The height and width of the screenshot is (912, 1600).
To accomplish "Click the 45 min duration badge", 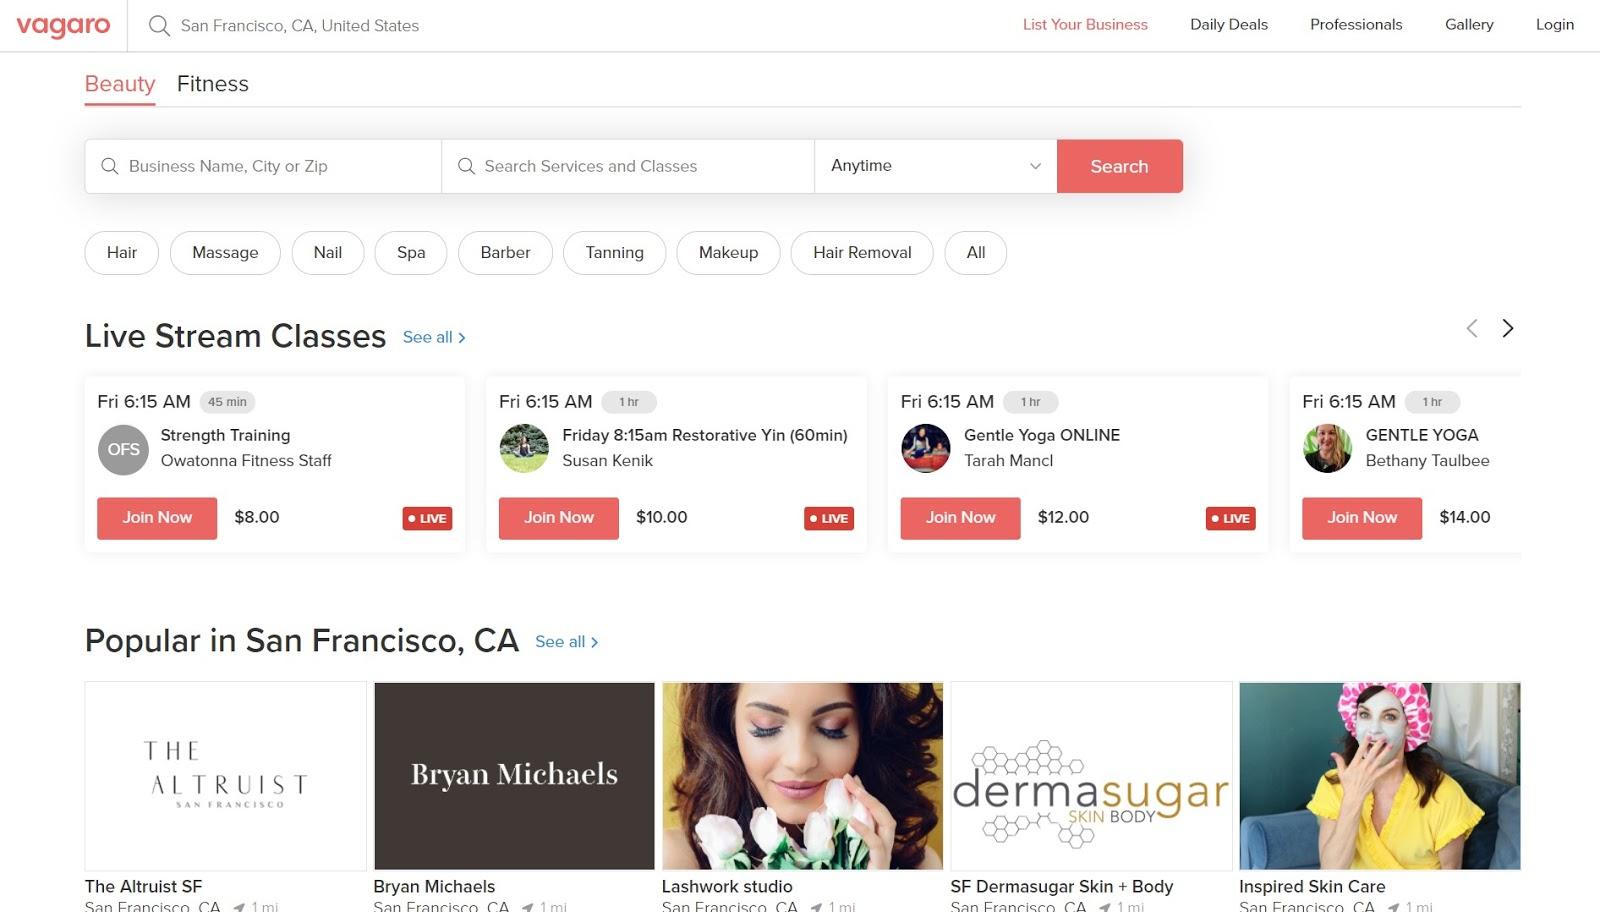I will pyautogui.click(x=227, y=402).
